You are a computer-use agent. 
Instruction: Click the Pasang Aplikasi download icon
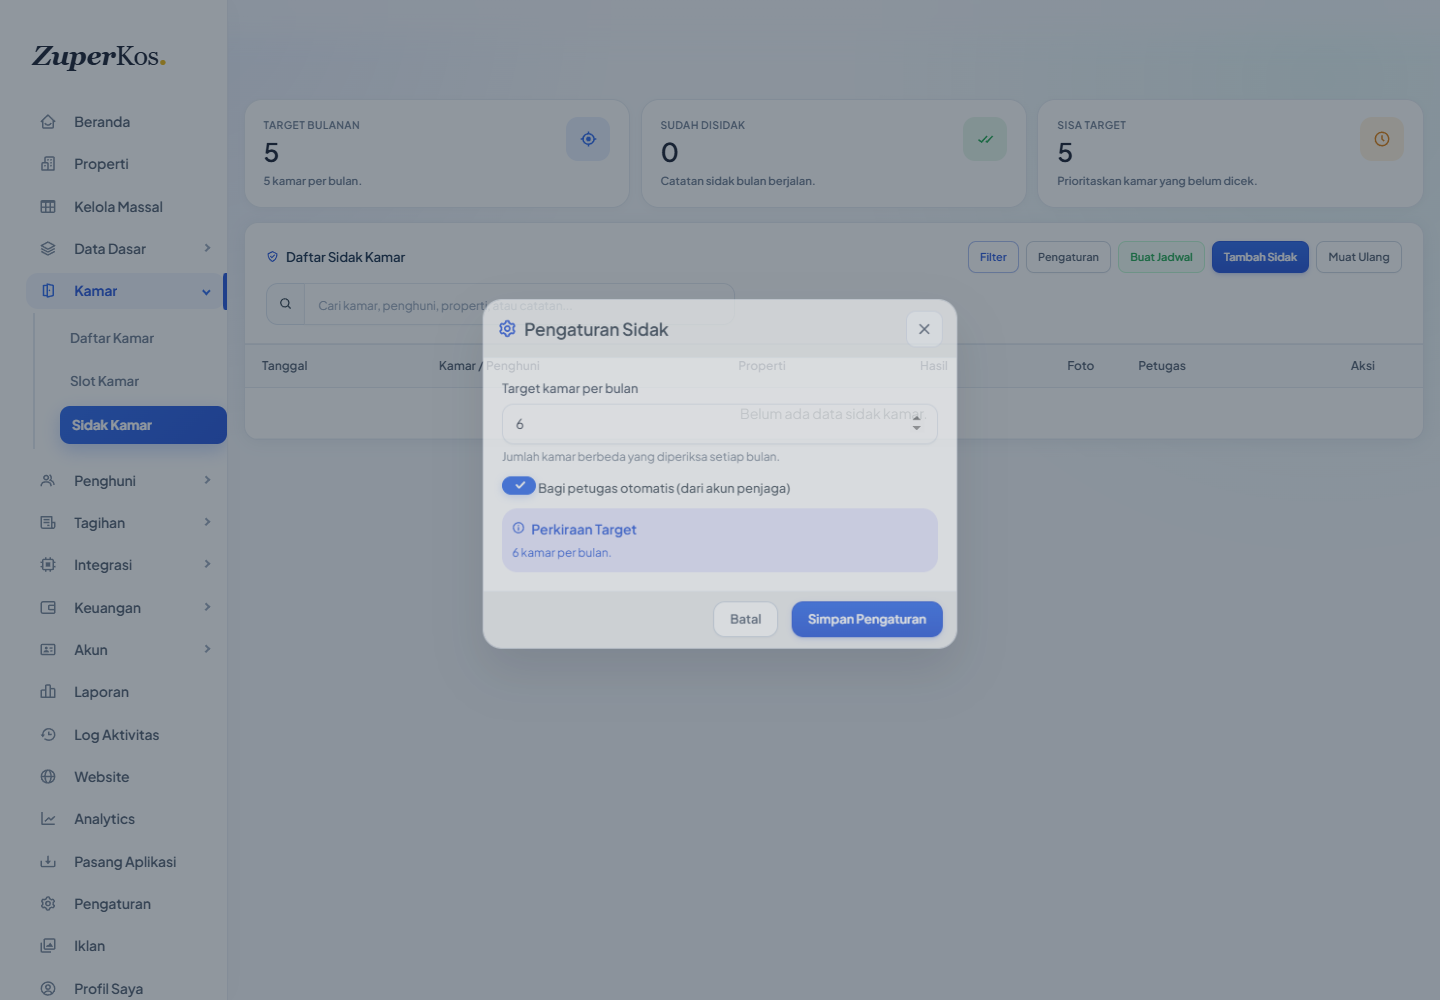click(48, 862)
